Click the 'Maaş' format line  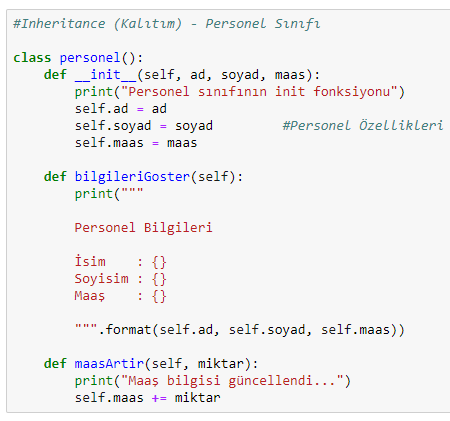(120, 296)
